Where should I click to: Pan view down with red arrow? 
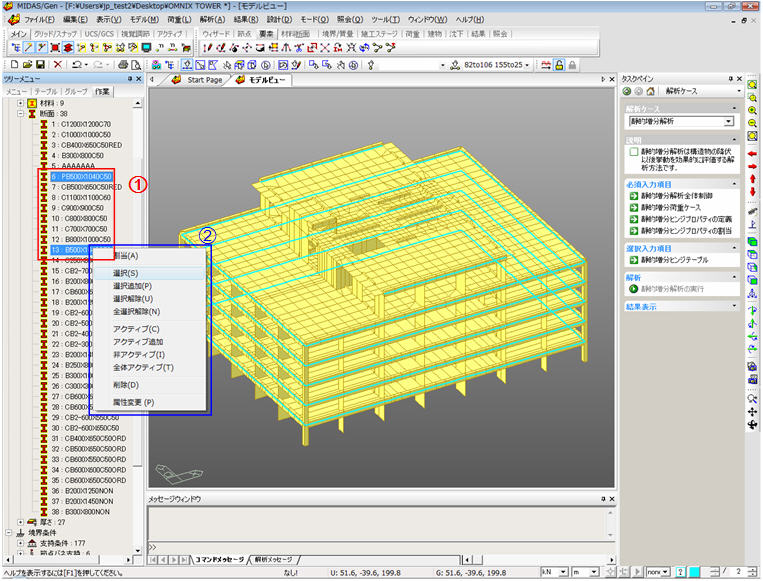point(752,192)
